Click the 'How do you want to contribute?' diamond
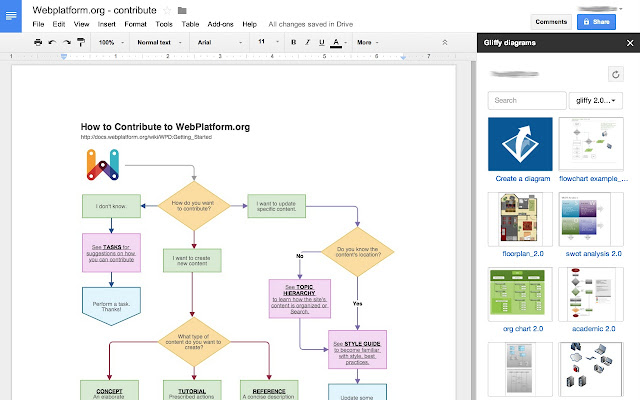Image resolution: width=640 pixels, height=400 pixels. click(x=194, y=206)
